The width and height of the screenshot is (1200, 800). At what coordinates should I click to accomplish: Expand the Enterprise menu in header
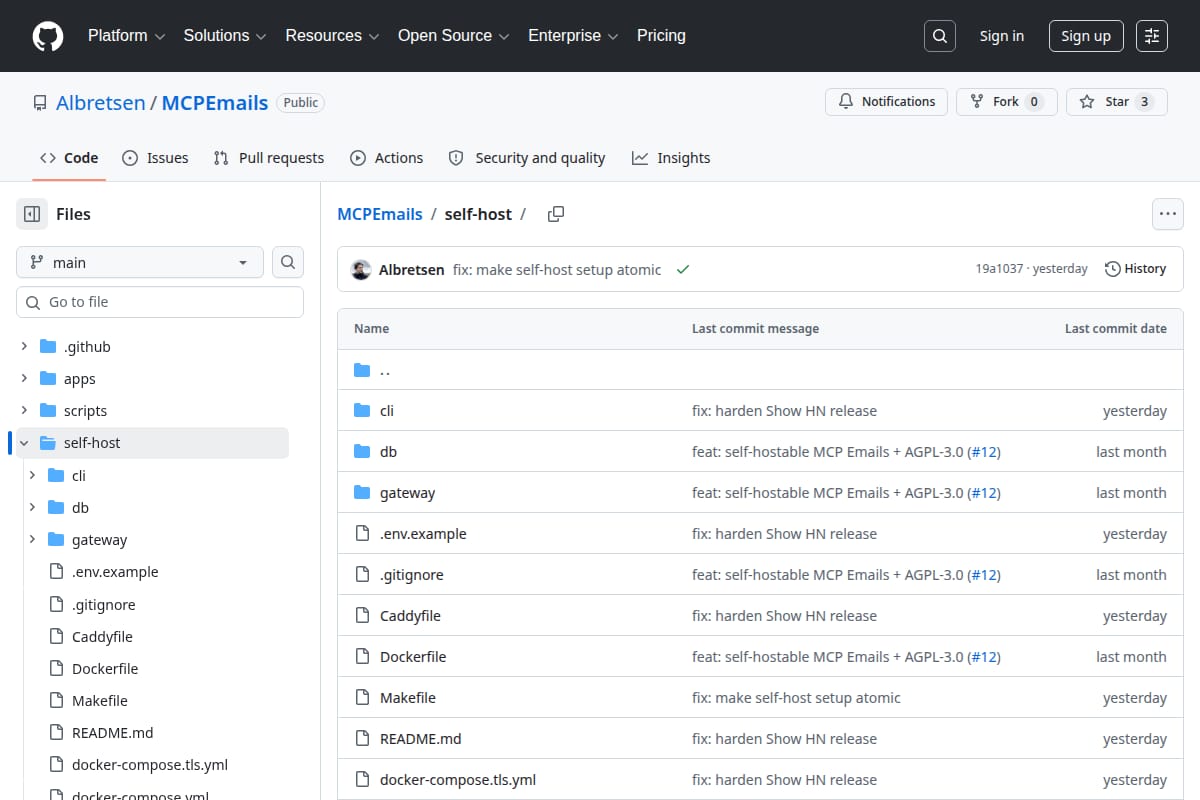click(574, 36)
